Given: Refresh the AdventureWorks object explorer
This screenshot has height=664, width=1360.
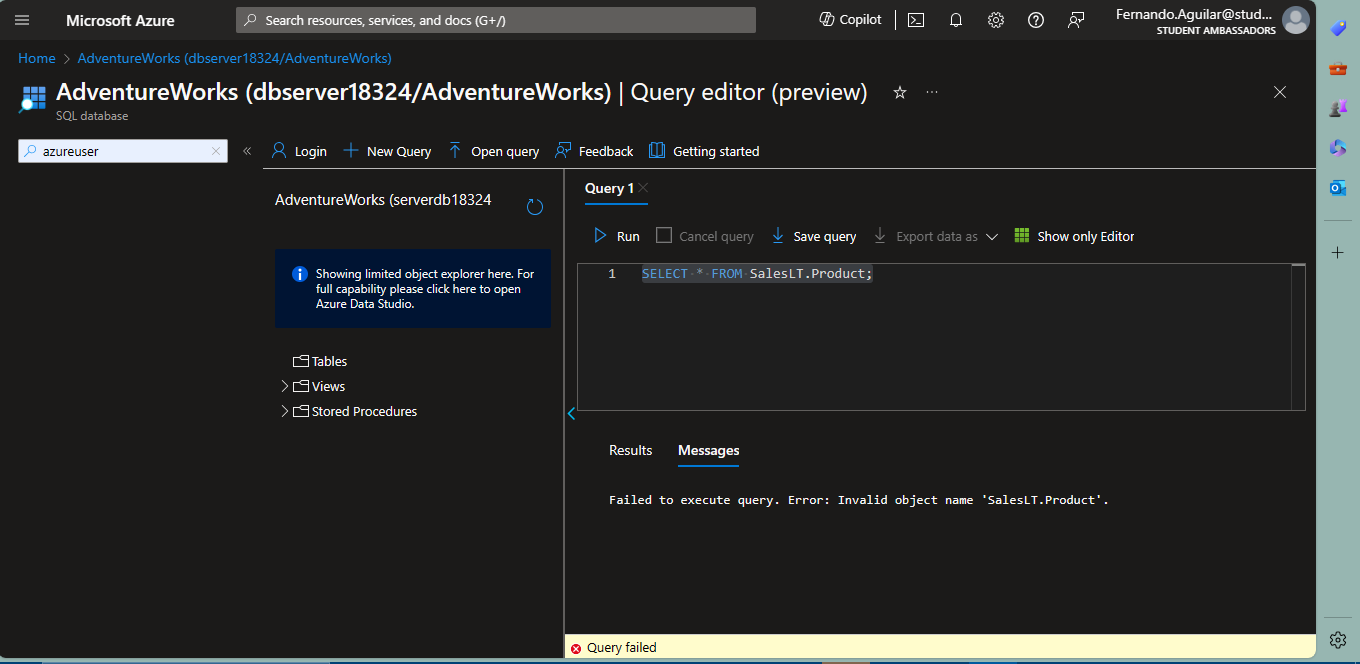Looking at the screenshot, I should (534, 205).
